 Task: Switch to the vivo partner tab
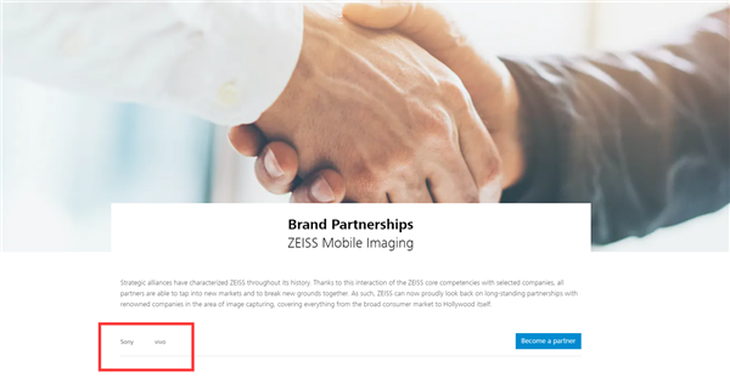[160, 342]
